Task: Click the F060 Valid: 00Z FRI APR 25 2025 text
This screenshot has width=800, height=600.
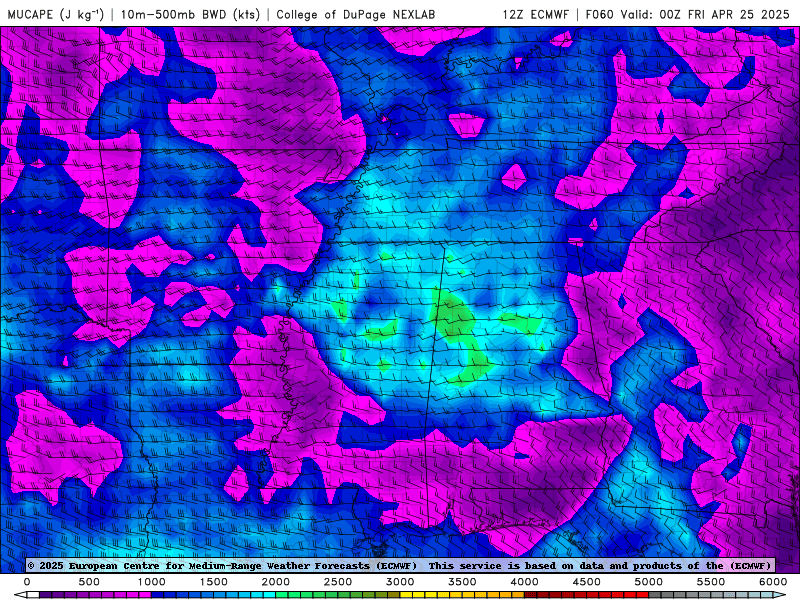Action: pyautogui.click(x=687, y=14)
